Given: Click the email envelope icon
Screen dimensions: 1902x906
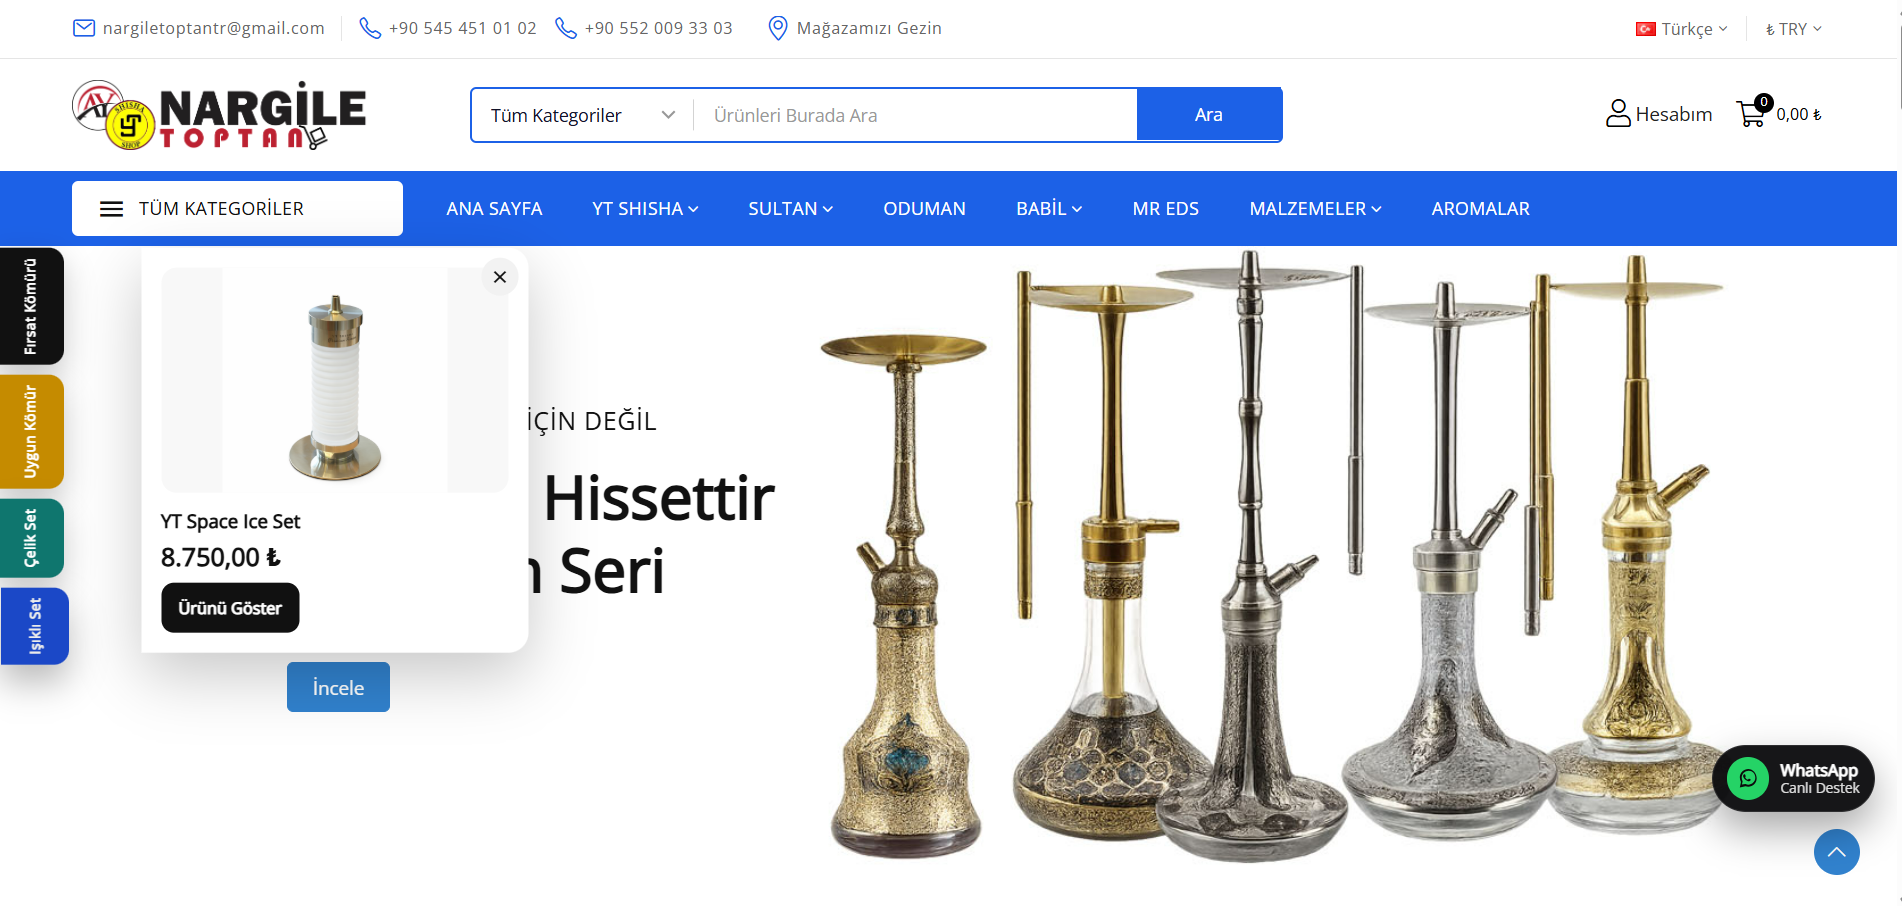Looking at the screenshot, I should coord(84,28).
